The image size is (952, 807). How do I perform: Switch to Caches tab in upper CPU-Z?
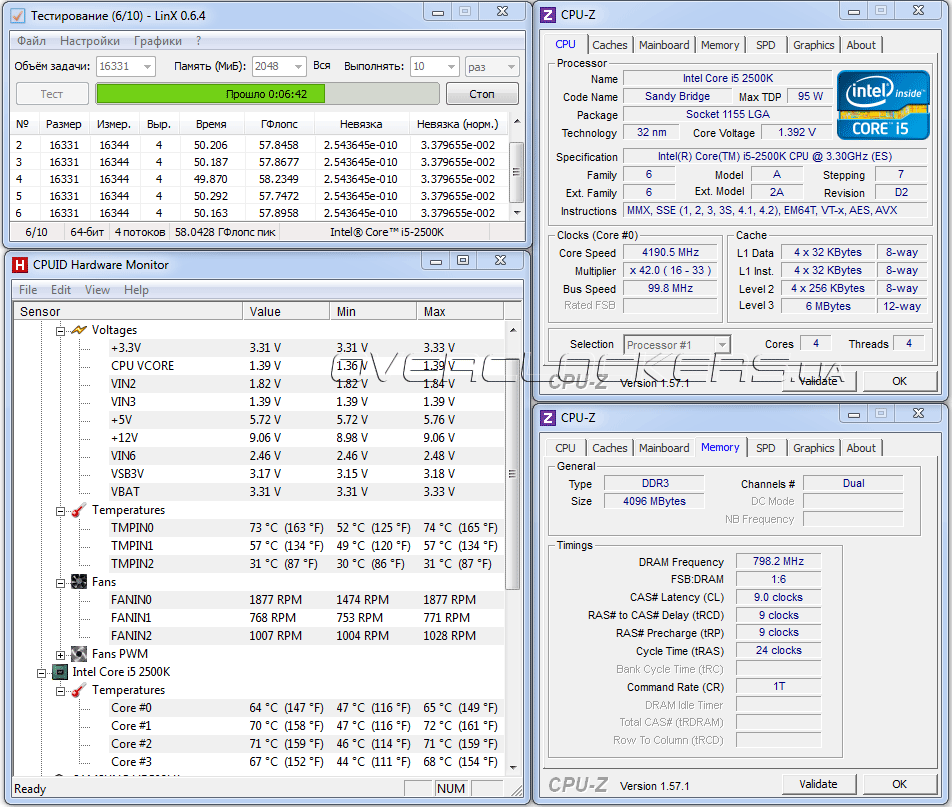tap(610, 45)
